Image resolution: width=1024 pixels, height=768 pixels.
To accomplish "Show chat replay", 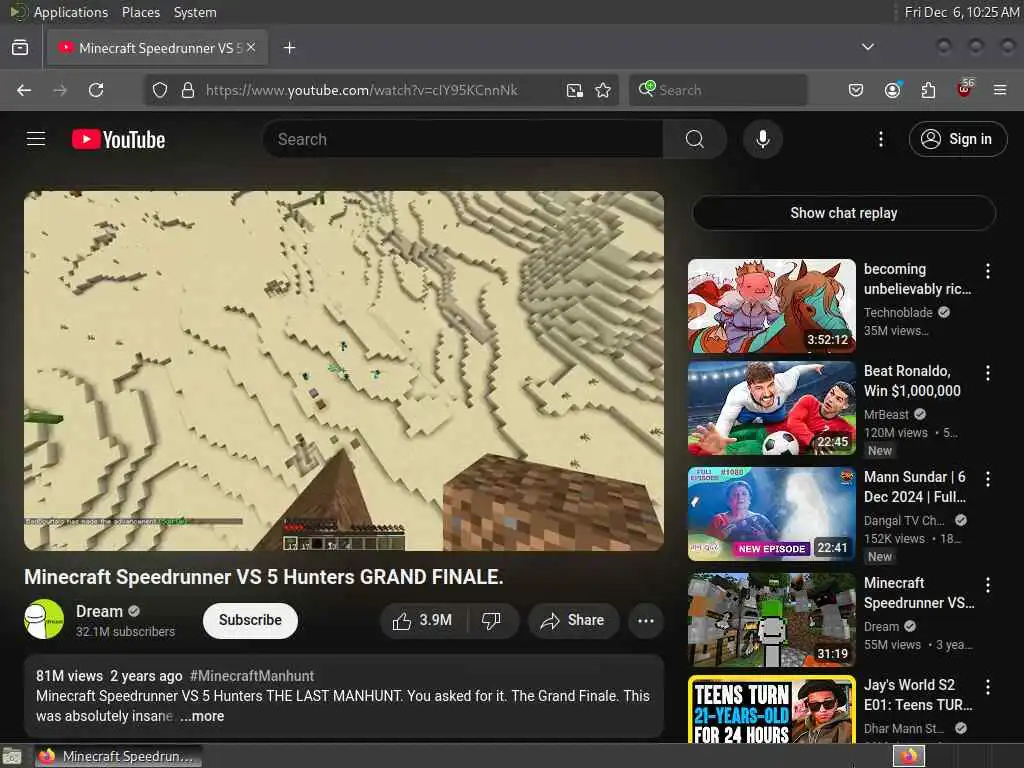I will [x=844, y=213].
